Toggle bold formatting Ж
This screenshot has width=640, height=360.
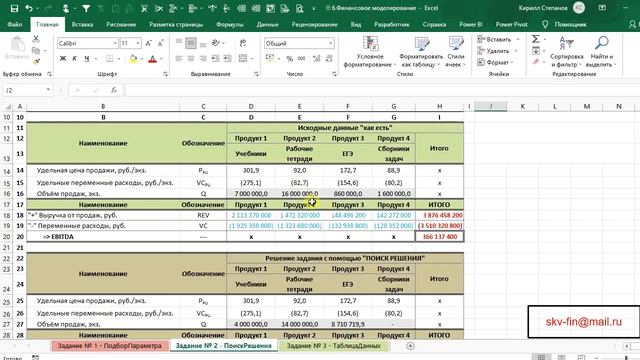[63, 59]
